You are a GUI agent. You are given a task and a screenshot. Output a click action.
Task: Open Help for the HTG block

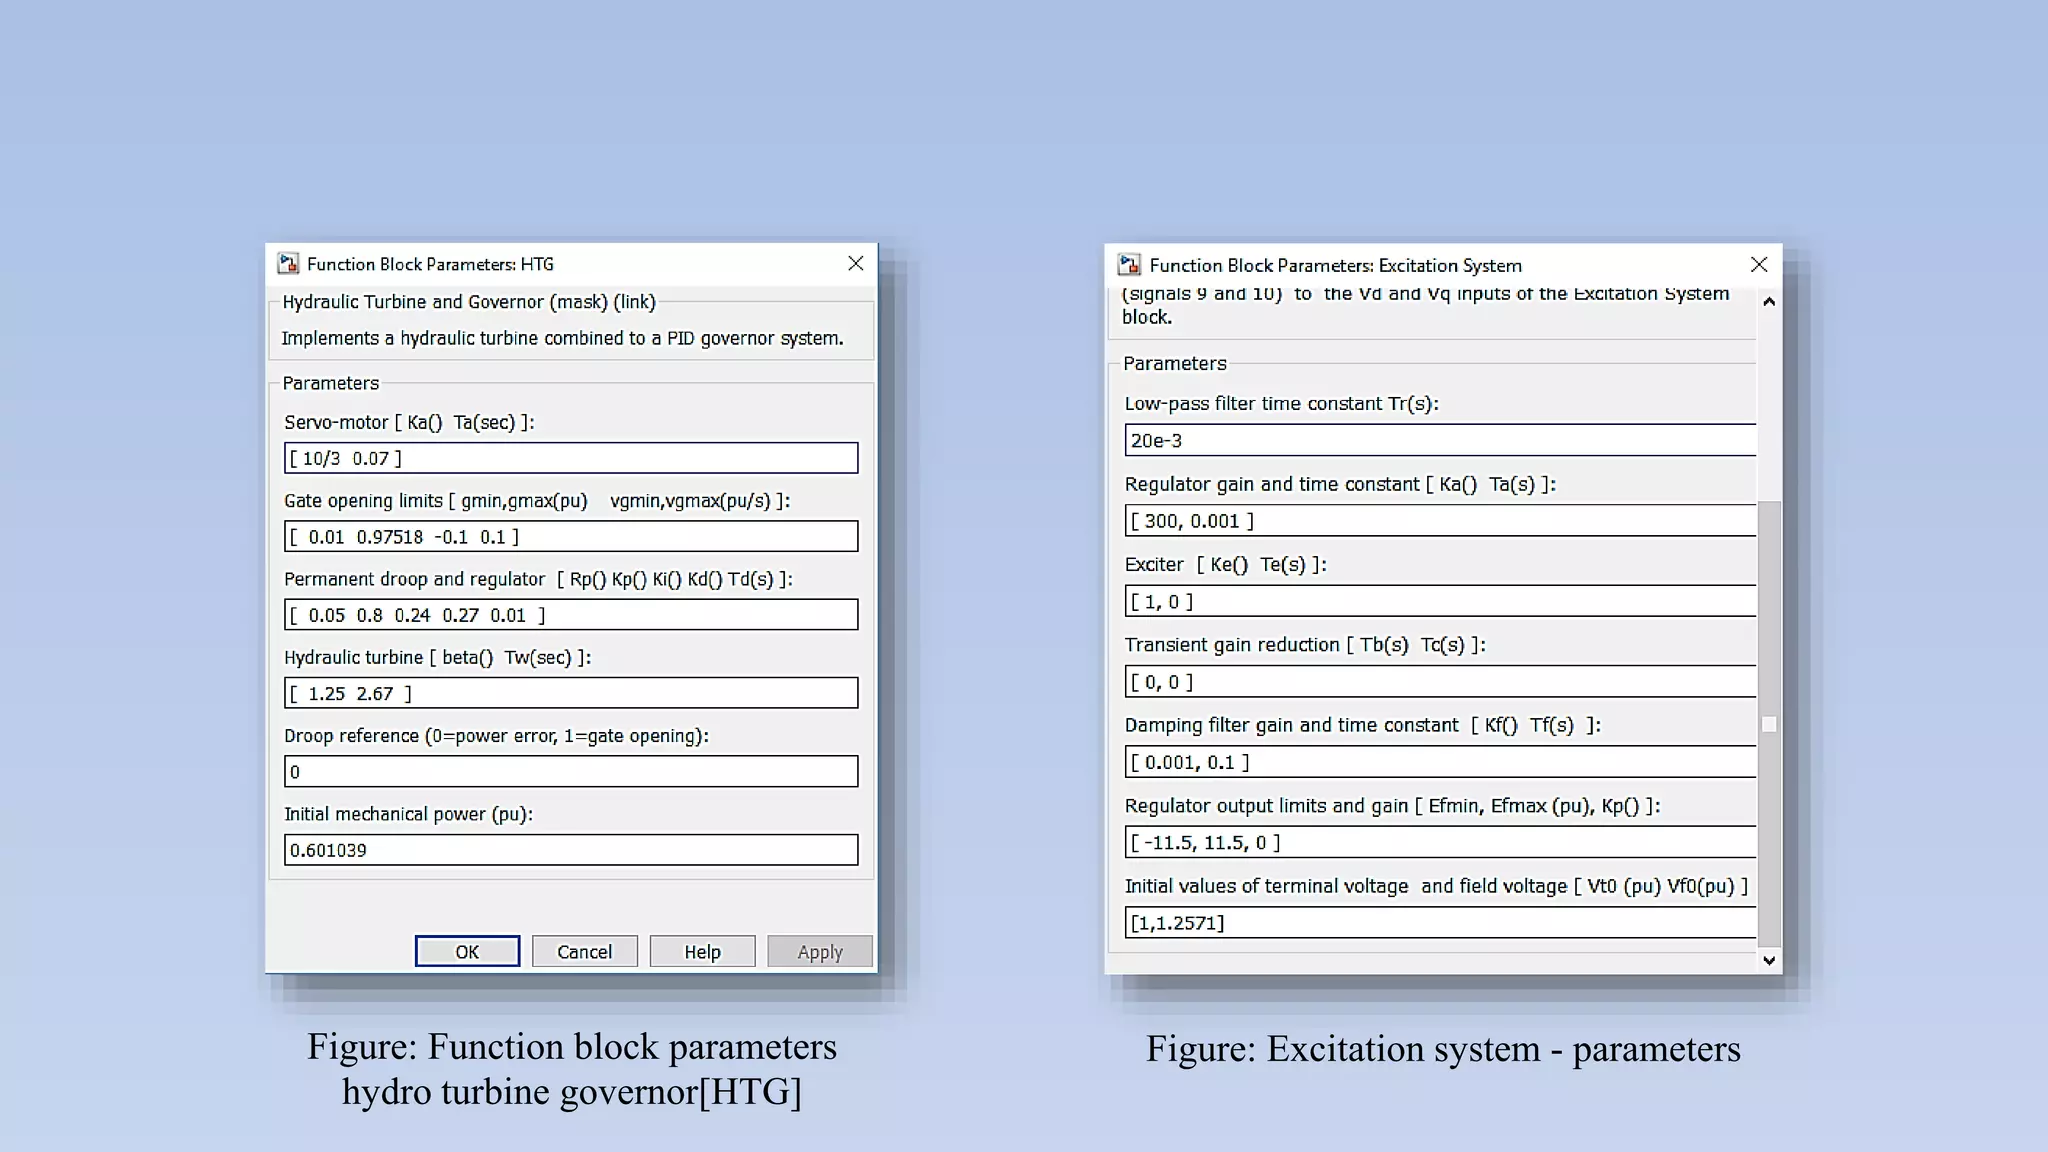(702, 951)
